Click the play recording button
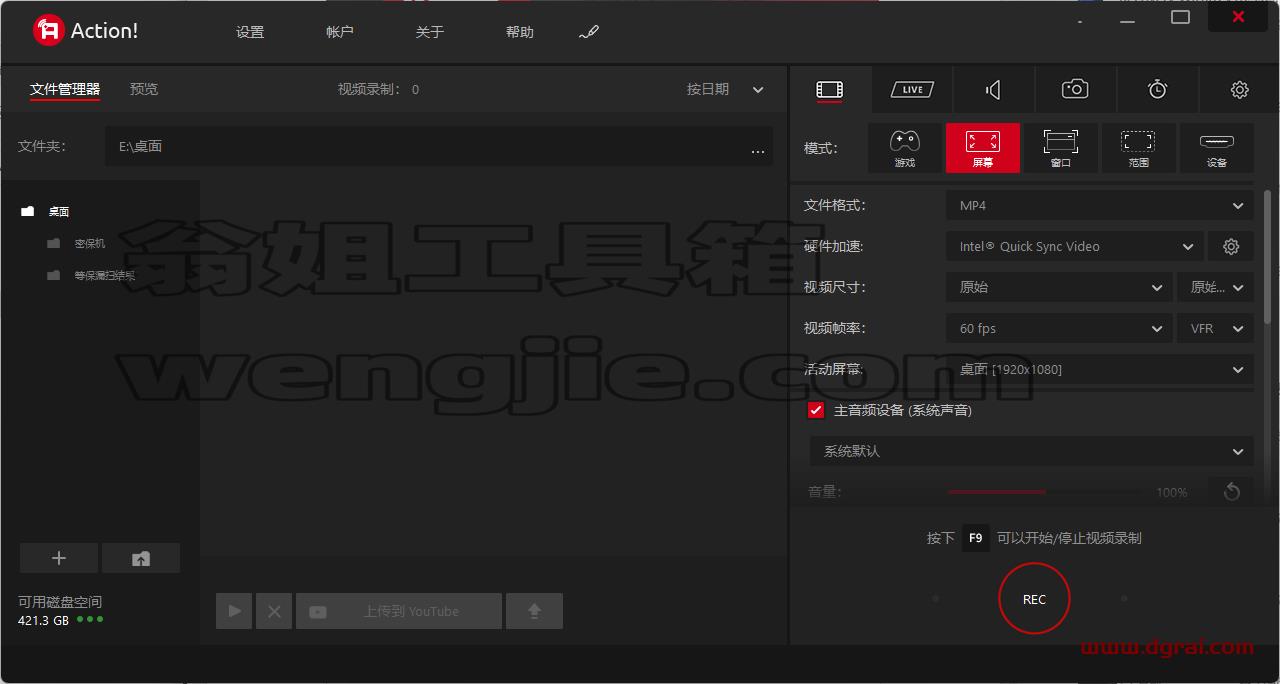The width and height of the screenshot is (1280, 684). click(234, 611)
